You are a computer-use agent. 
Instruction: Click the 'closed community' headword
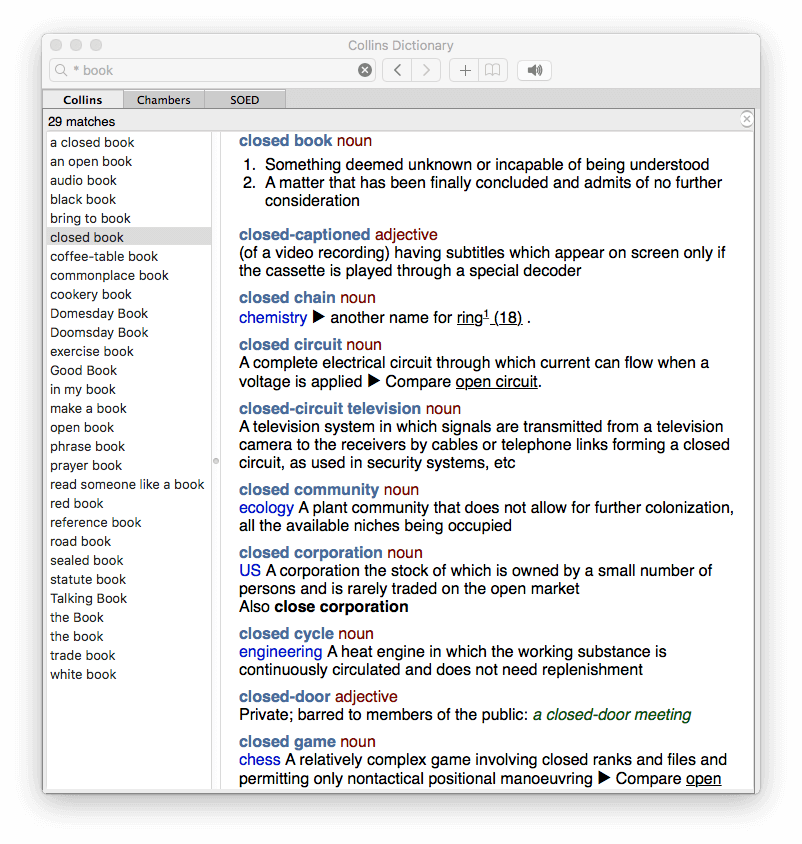[309, 489]
